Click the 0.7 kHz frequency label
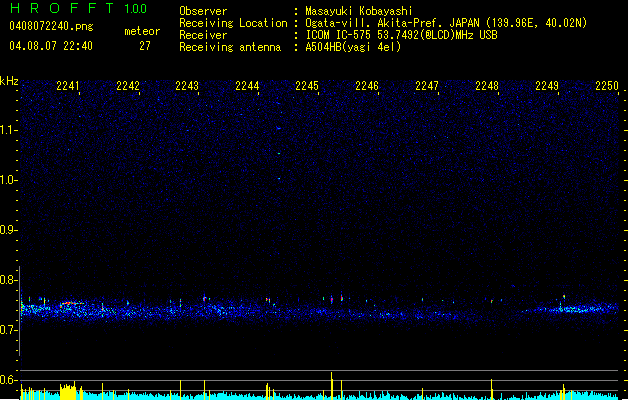 pyautogui.click(x=8, y=330)
